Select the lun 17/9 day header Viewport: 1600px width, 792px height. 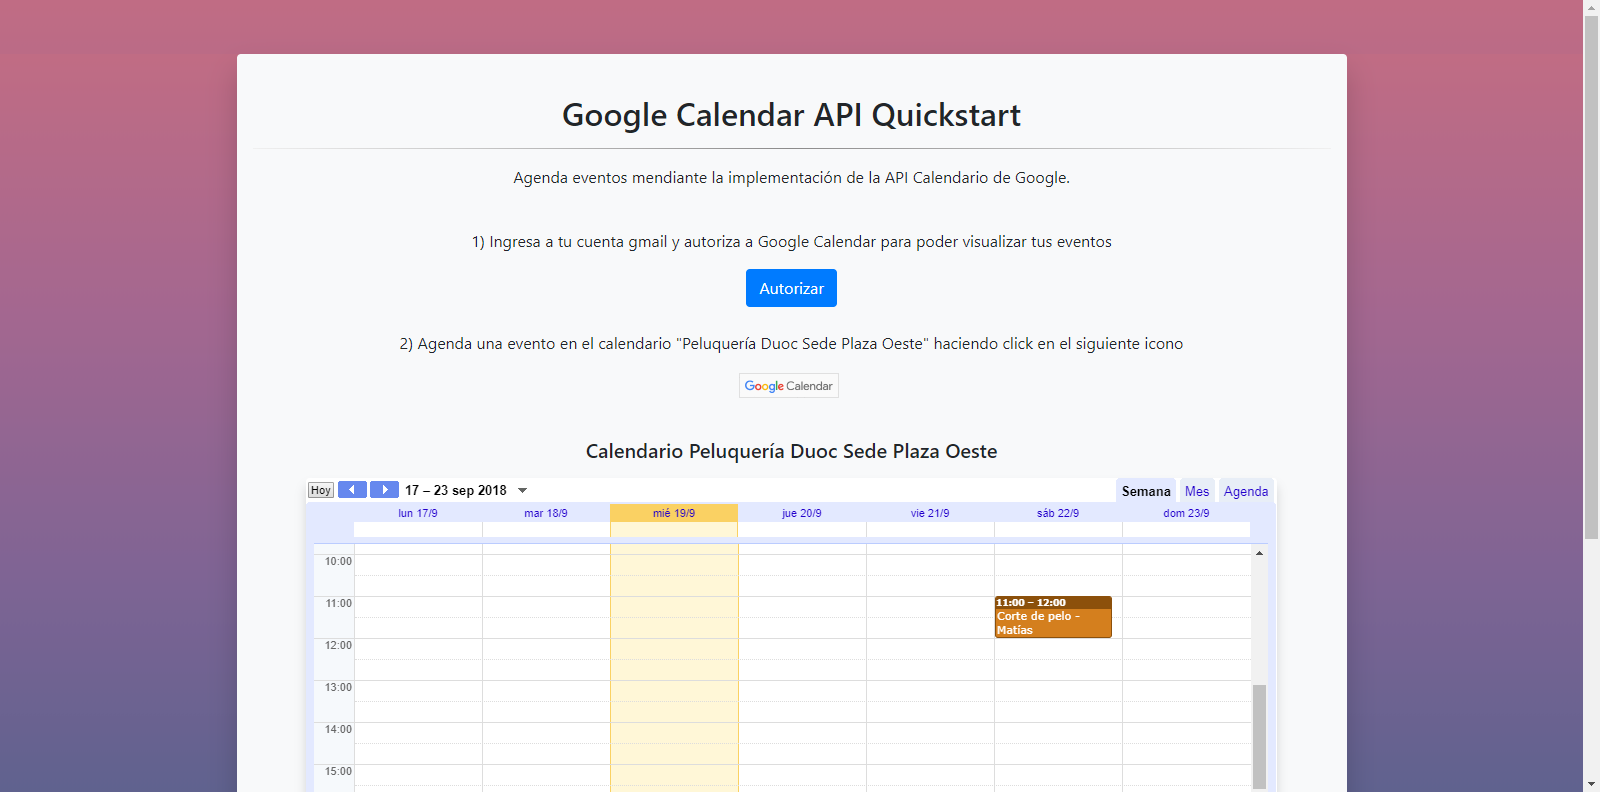tap(418, 513)
